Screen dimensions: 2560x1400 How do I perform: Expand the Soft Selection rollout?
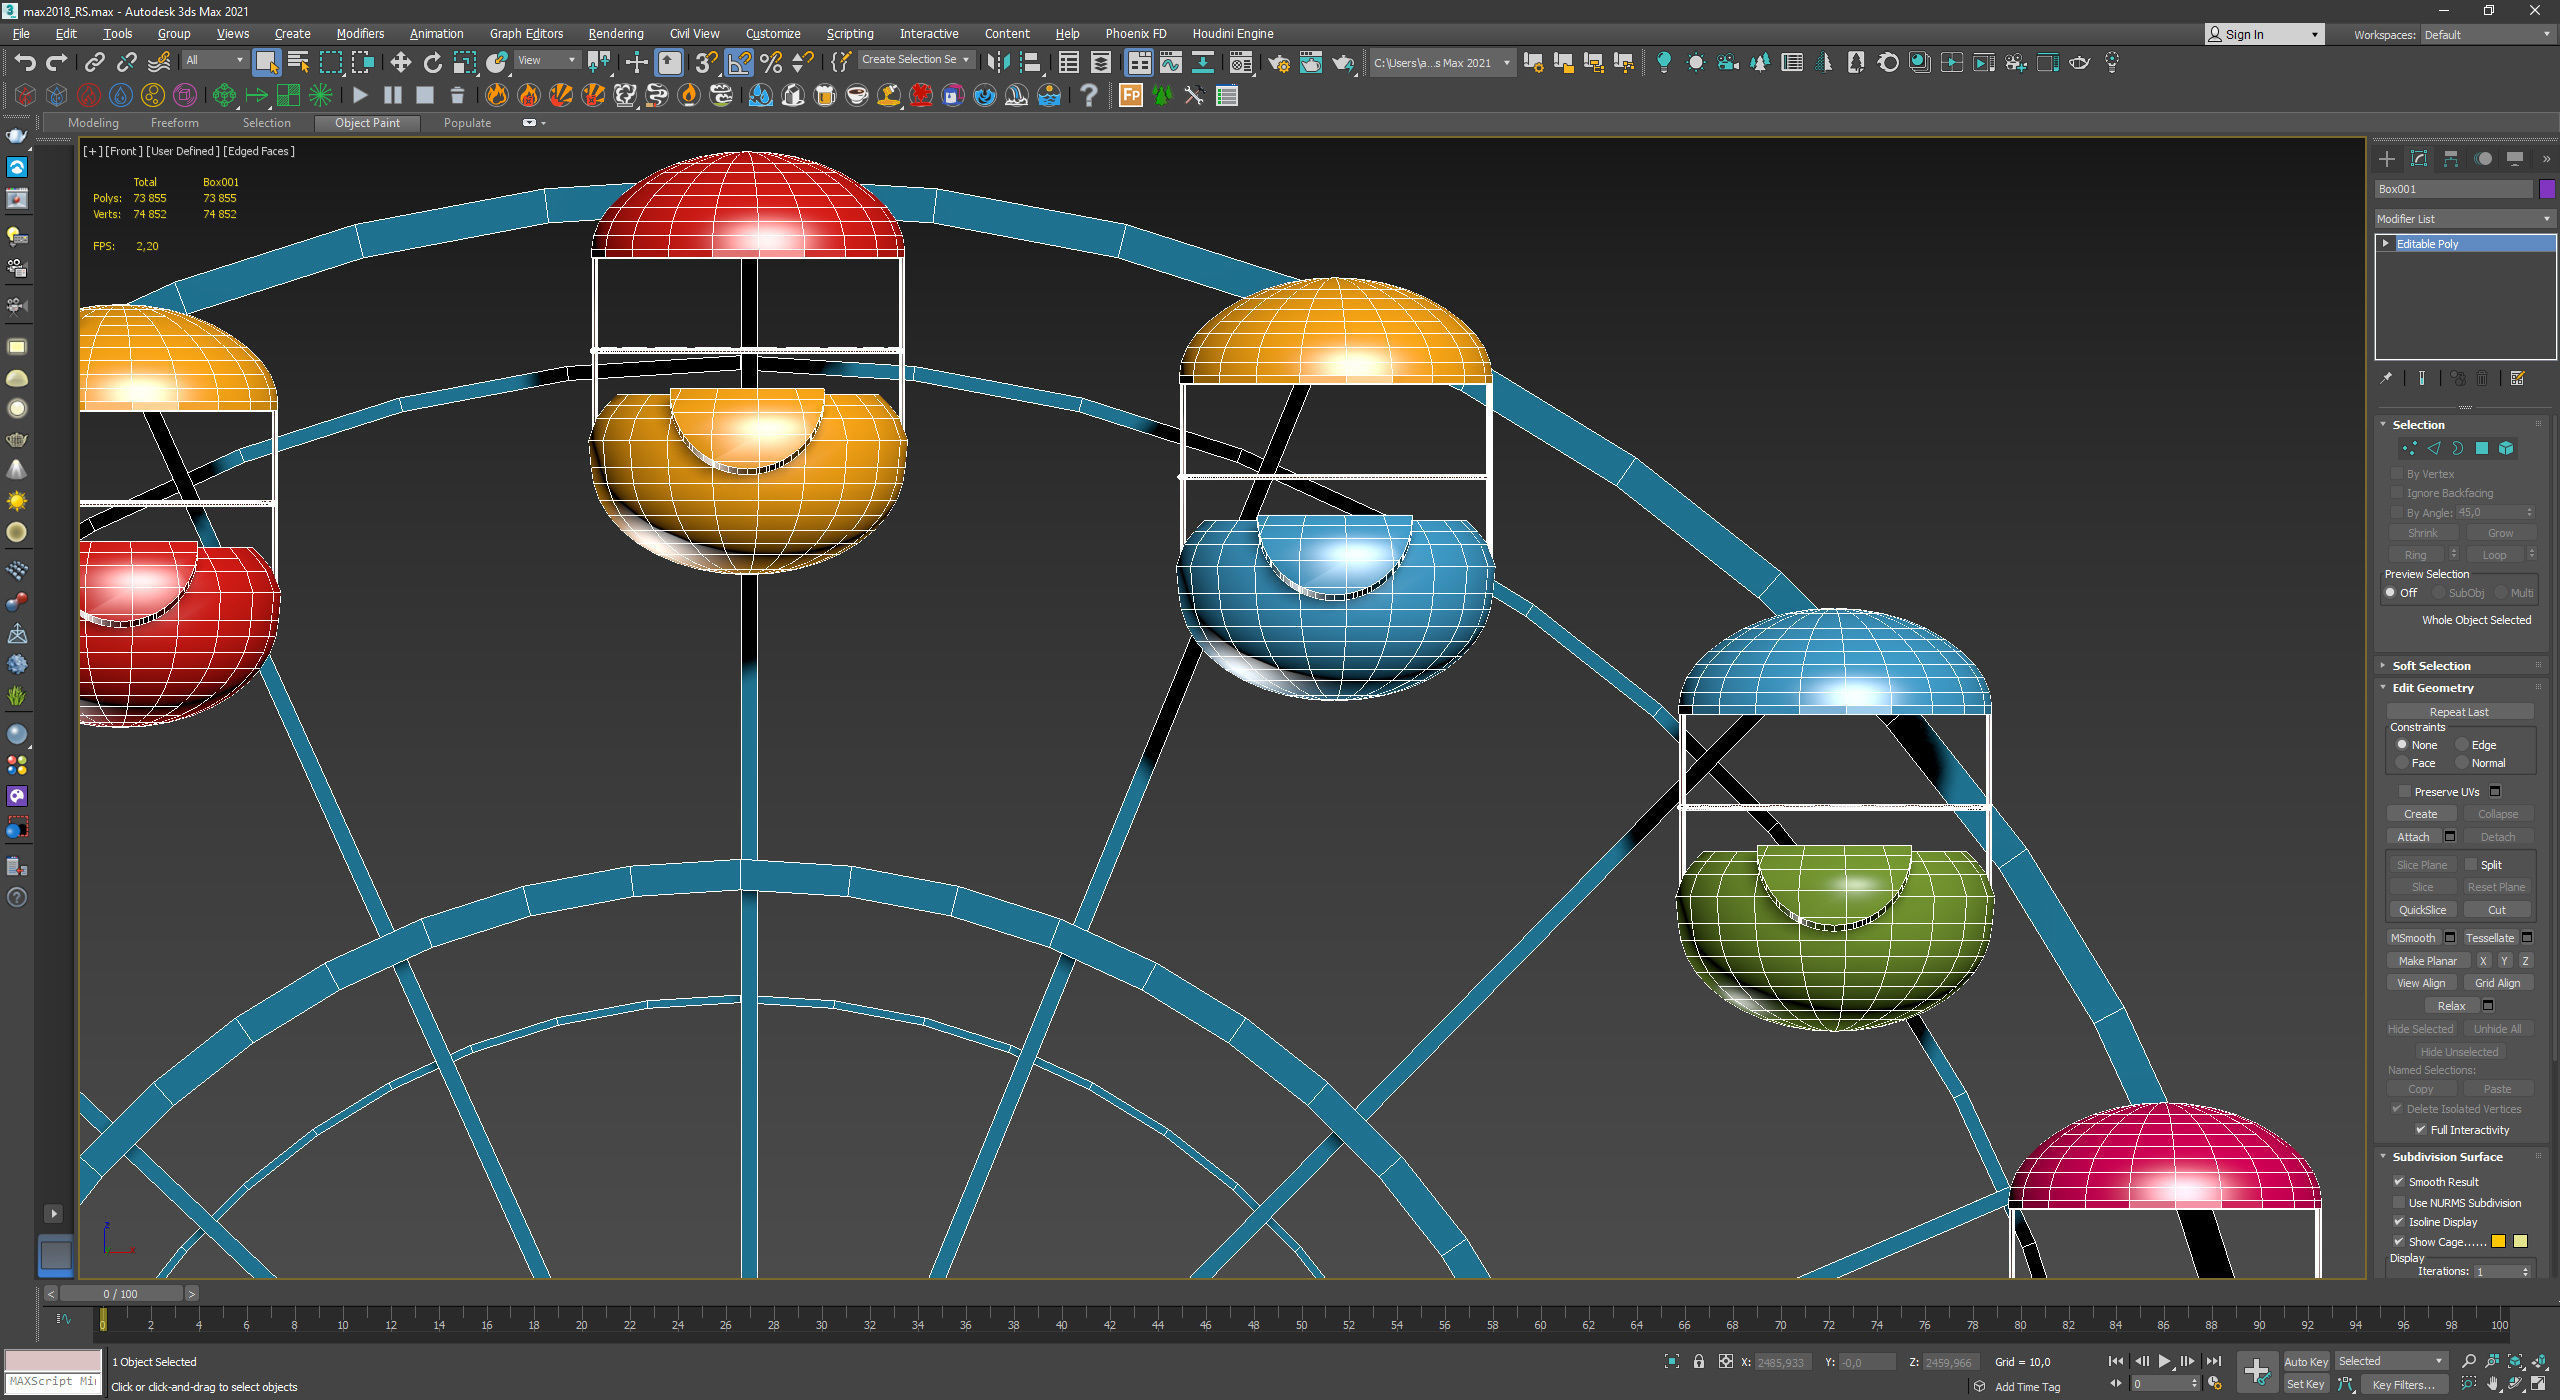click(2431, 665)
